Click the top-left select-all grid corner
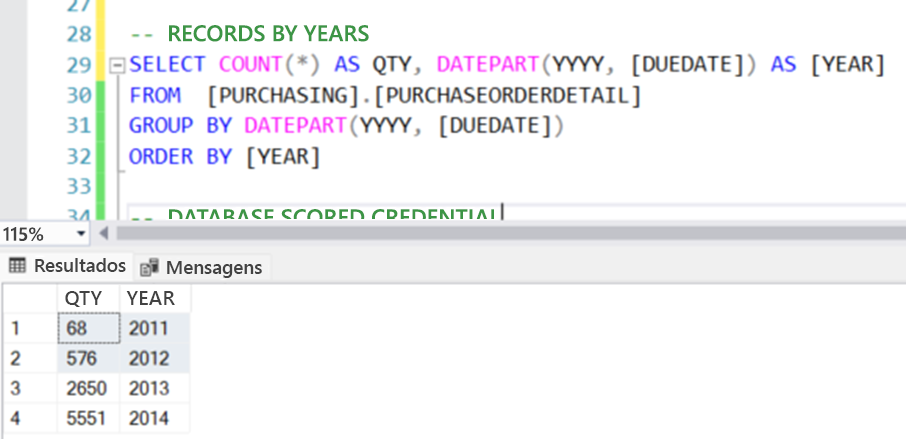Viewport: 906px width, 439px height. [29, 298]
